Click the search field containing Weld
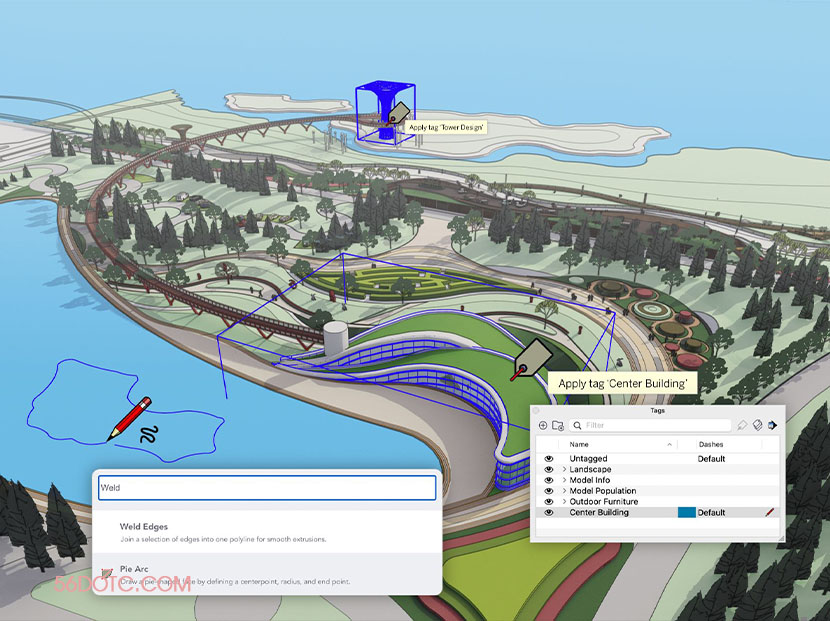The height and width of the screenshot is (621, 830). tap(266, 488)
